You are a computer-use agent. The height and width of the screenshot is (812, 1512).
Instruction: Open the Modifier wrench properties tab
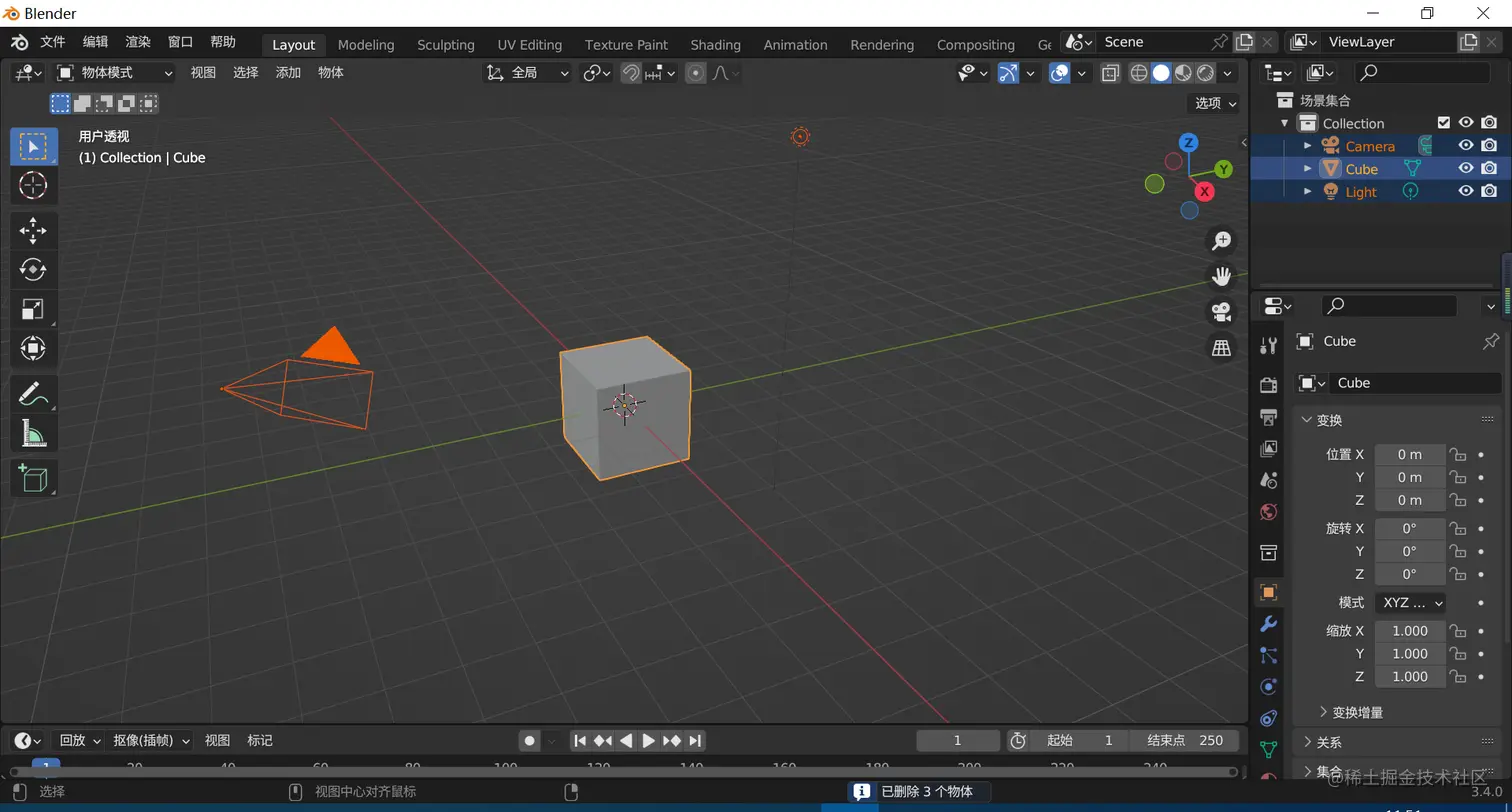click(1269, 624)
